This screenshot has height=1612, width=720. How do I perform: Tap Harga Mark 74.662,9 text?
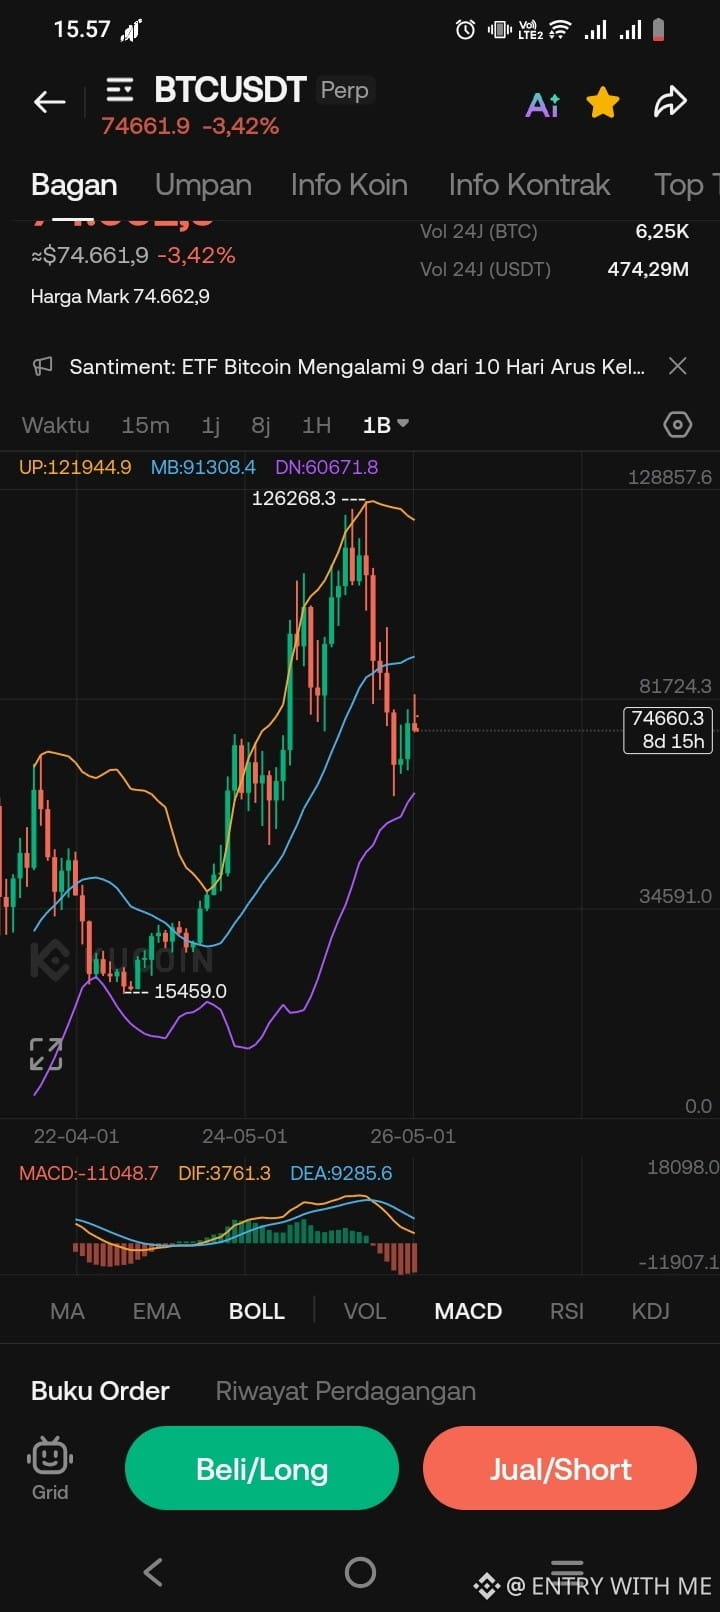pos(120,296)
